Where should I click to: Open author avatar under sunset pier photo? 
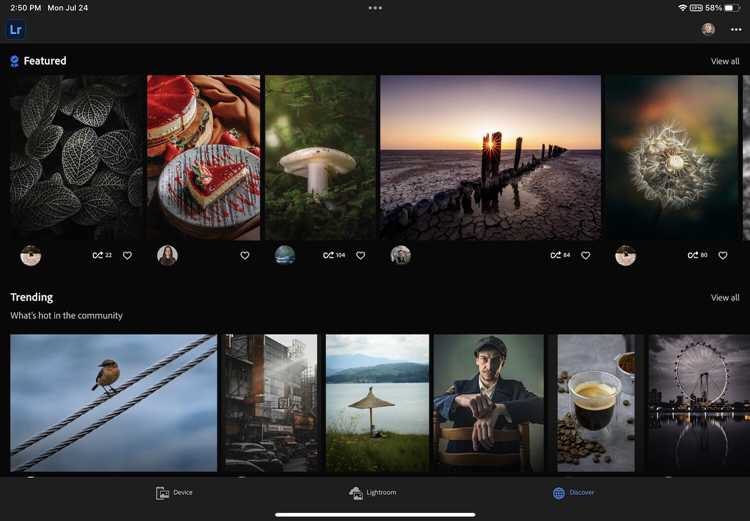(400, 255)
